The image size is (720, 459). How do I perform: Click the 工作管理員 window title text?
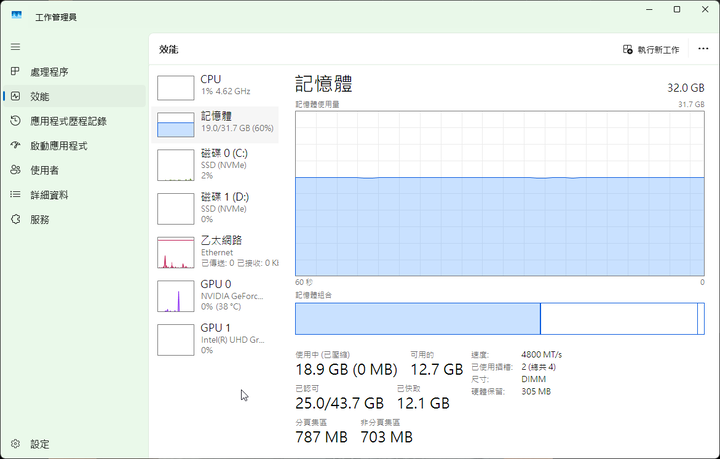pyautogui.click(x=56, y=17)
